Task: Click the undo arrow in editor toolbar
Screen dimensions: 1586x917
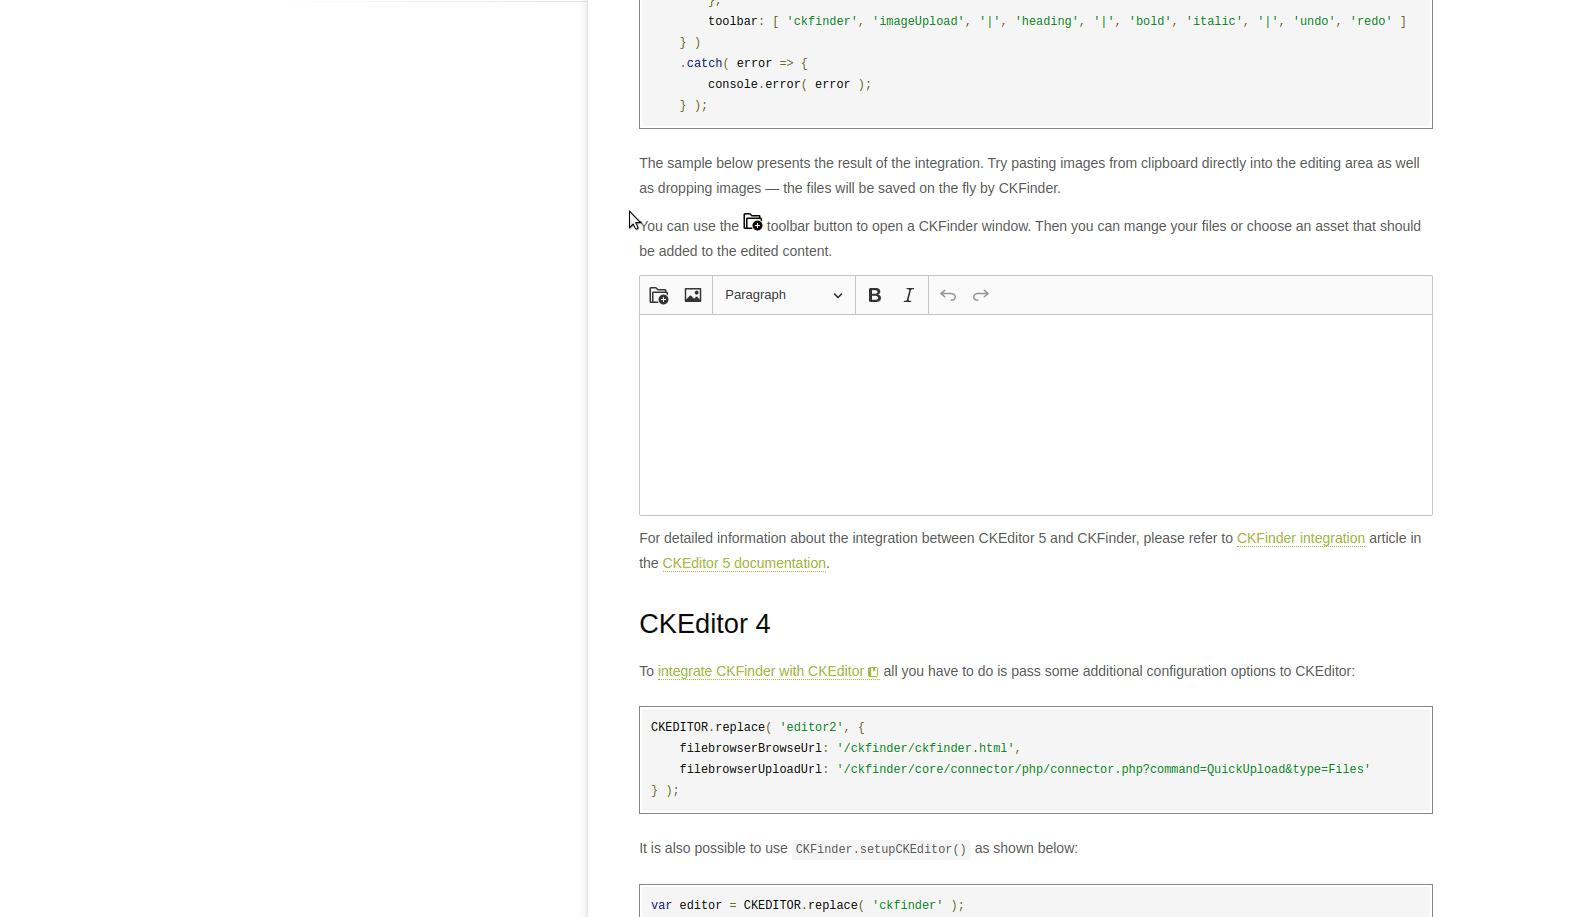Action: [948, 295]
